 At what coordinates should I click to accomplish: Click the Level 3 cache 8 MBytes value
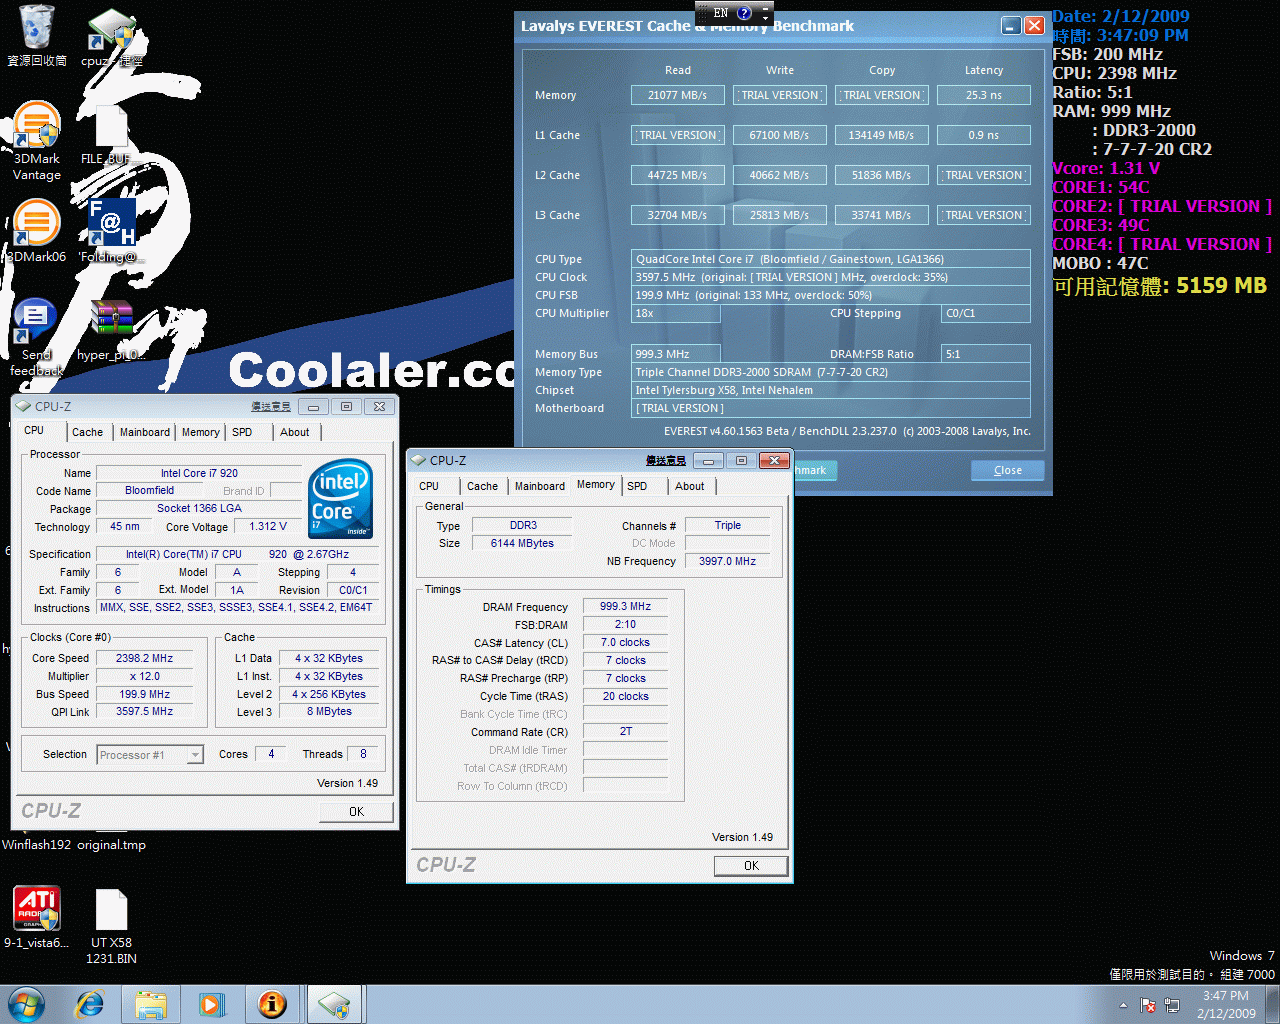[x=329, y=711]
